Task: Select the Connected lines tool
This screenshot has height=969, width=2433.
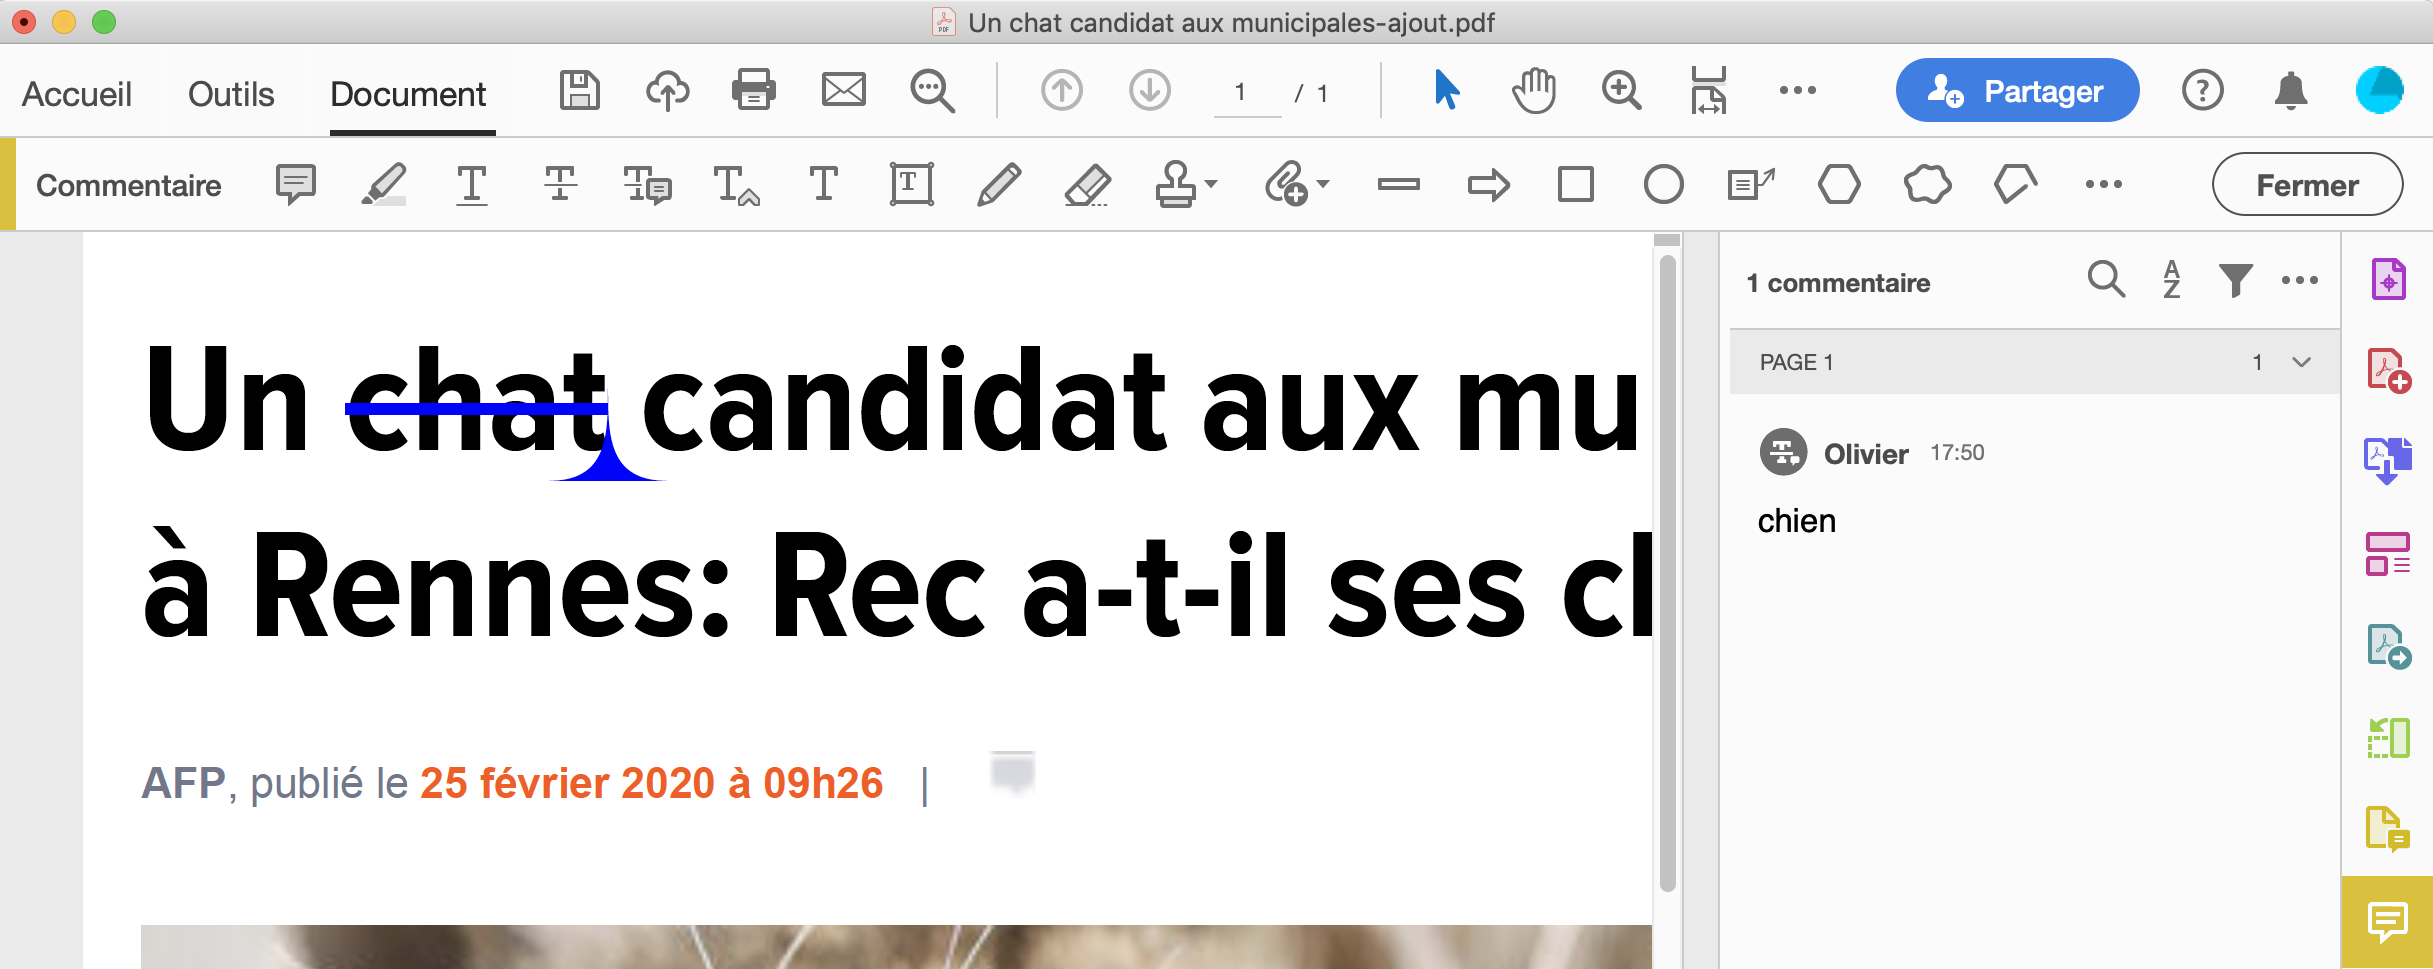Action: coord(2015,185)
